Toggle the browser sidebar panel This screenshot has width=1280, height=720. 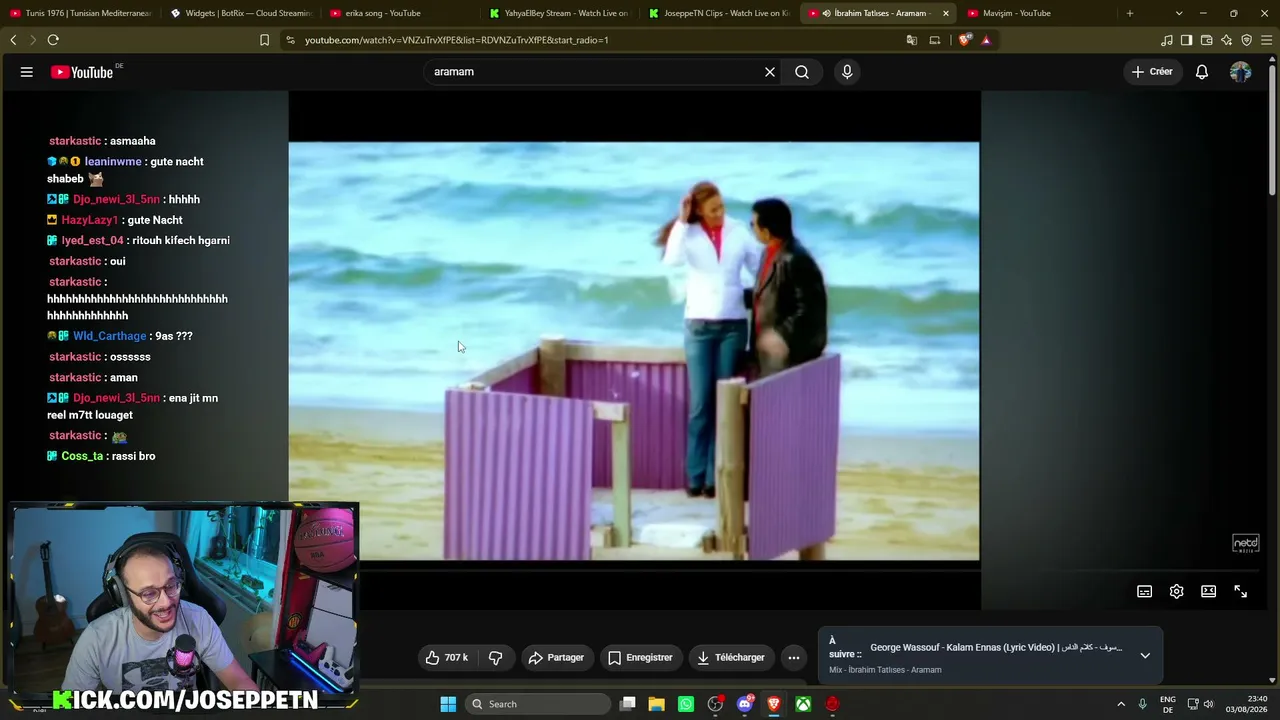[1187, 40]
